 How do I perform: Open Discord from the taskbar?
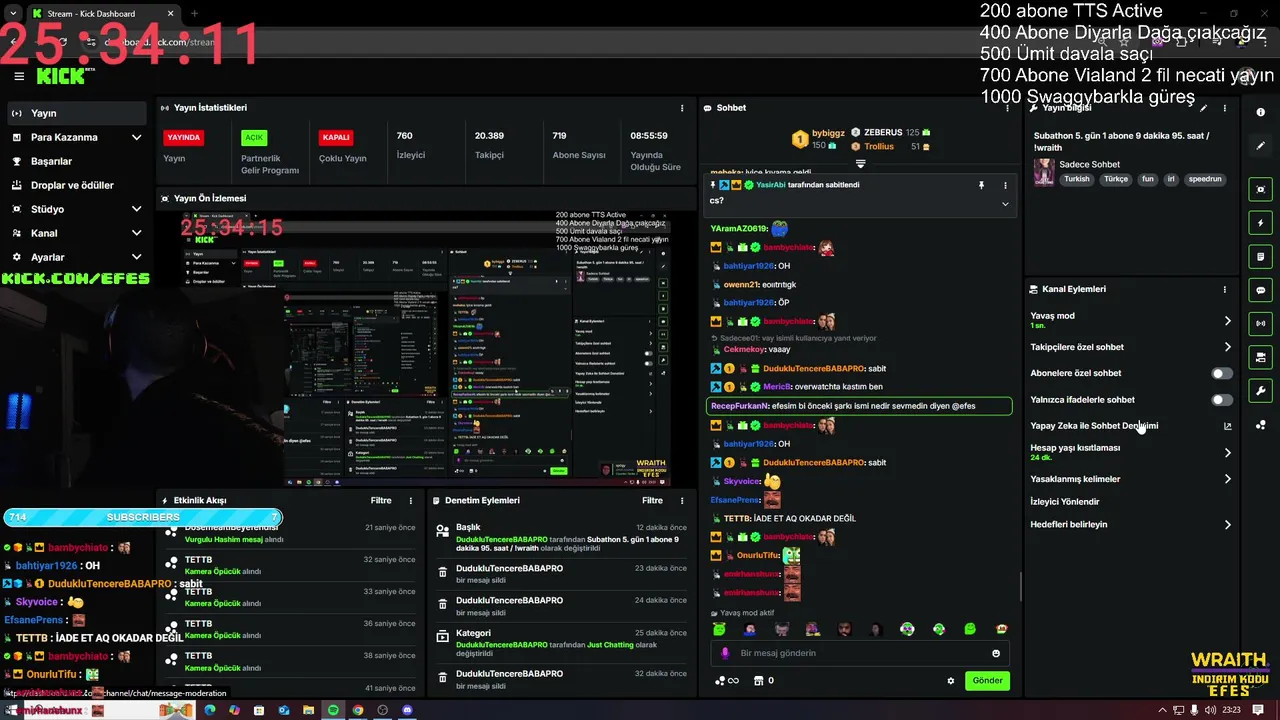[406, 710]
